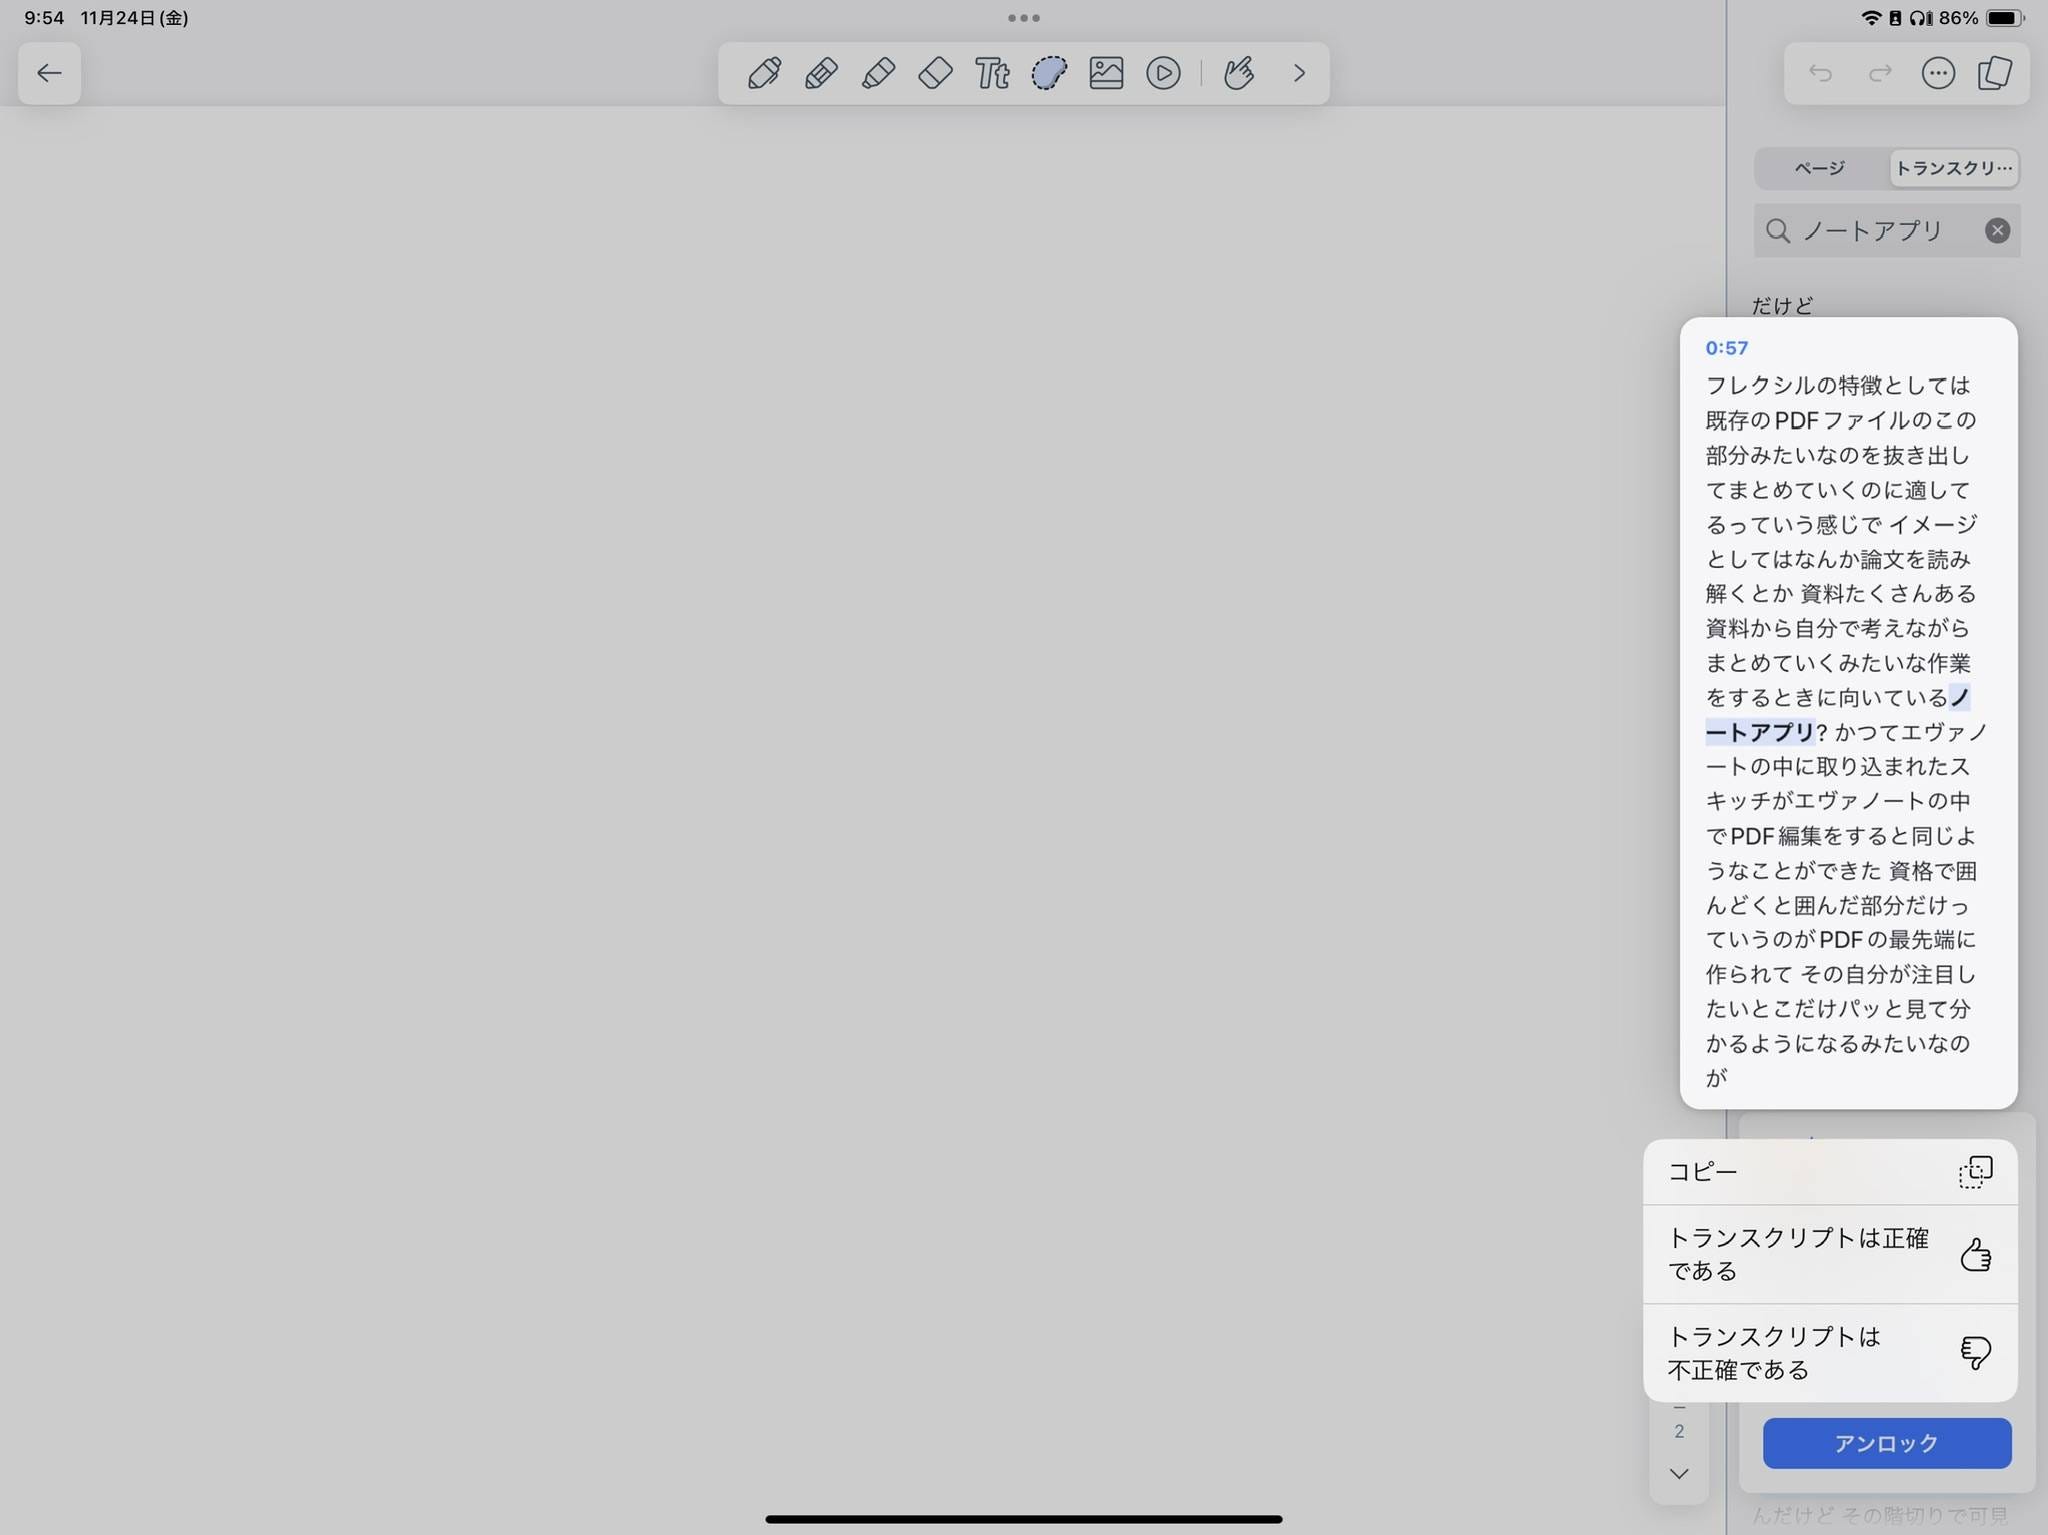
Task: Tap the back arrow to exit the note
Action: pyautogui.click(x=48, y=73)
